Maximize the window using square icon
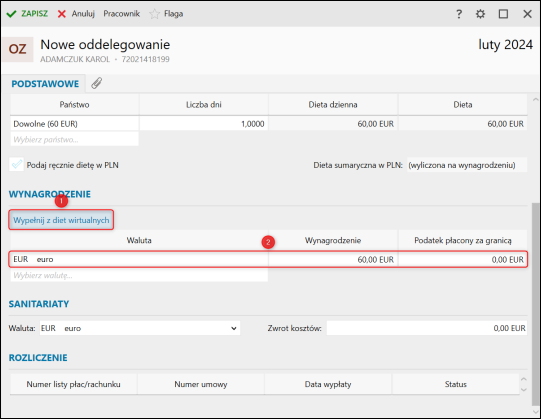 pos(503,14)
